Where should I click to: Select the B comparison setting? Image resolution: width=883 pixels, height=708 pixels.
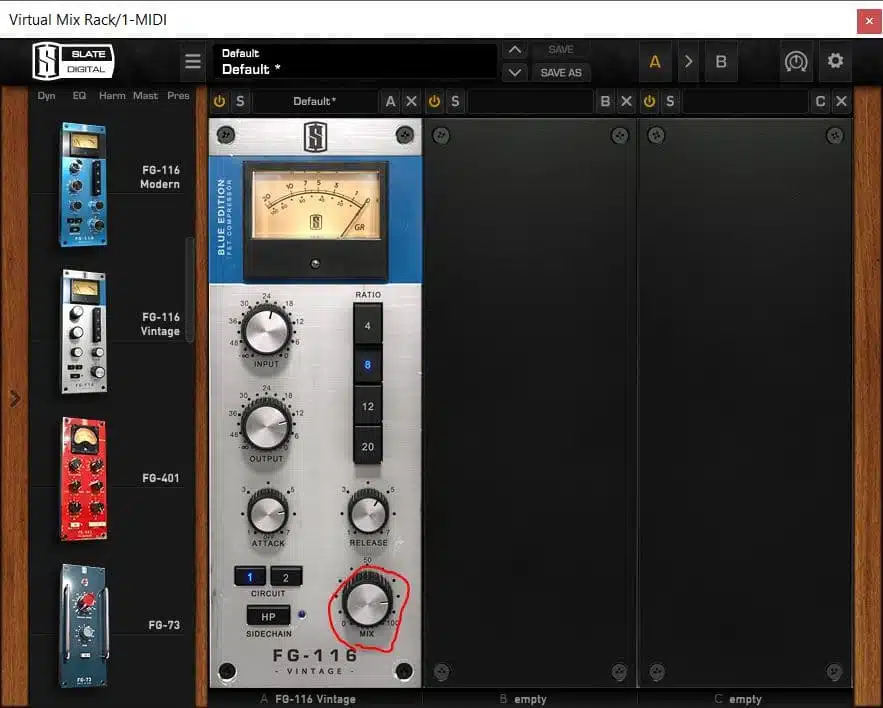(x=721, y=61)
